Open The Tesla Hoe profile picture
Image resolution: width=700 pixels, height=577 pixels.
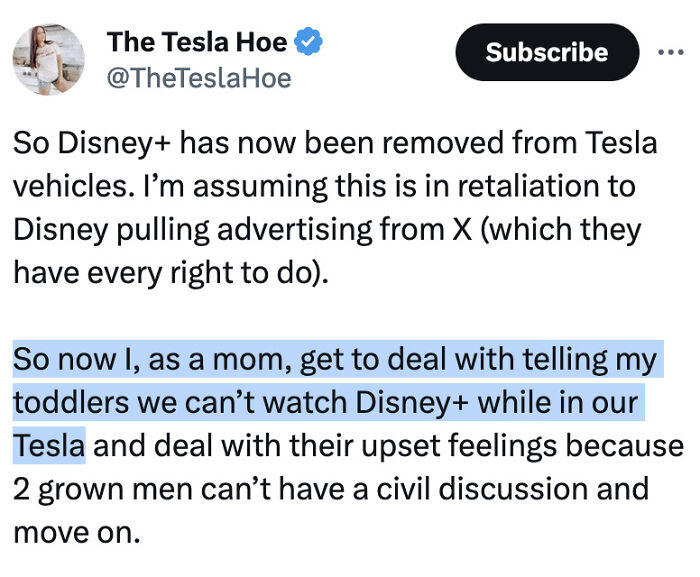[48, 59]
